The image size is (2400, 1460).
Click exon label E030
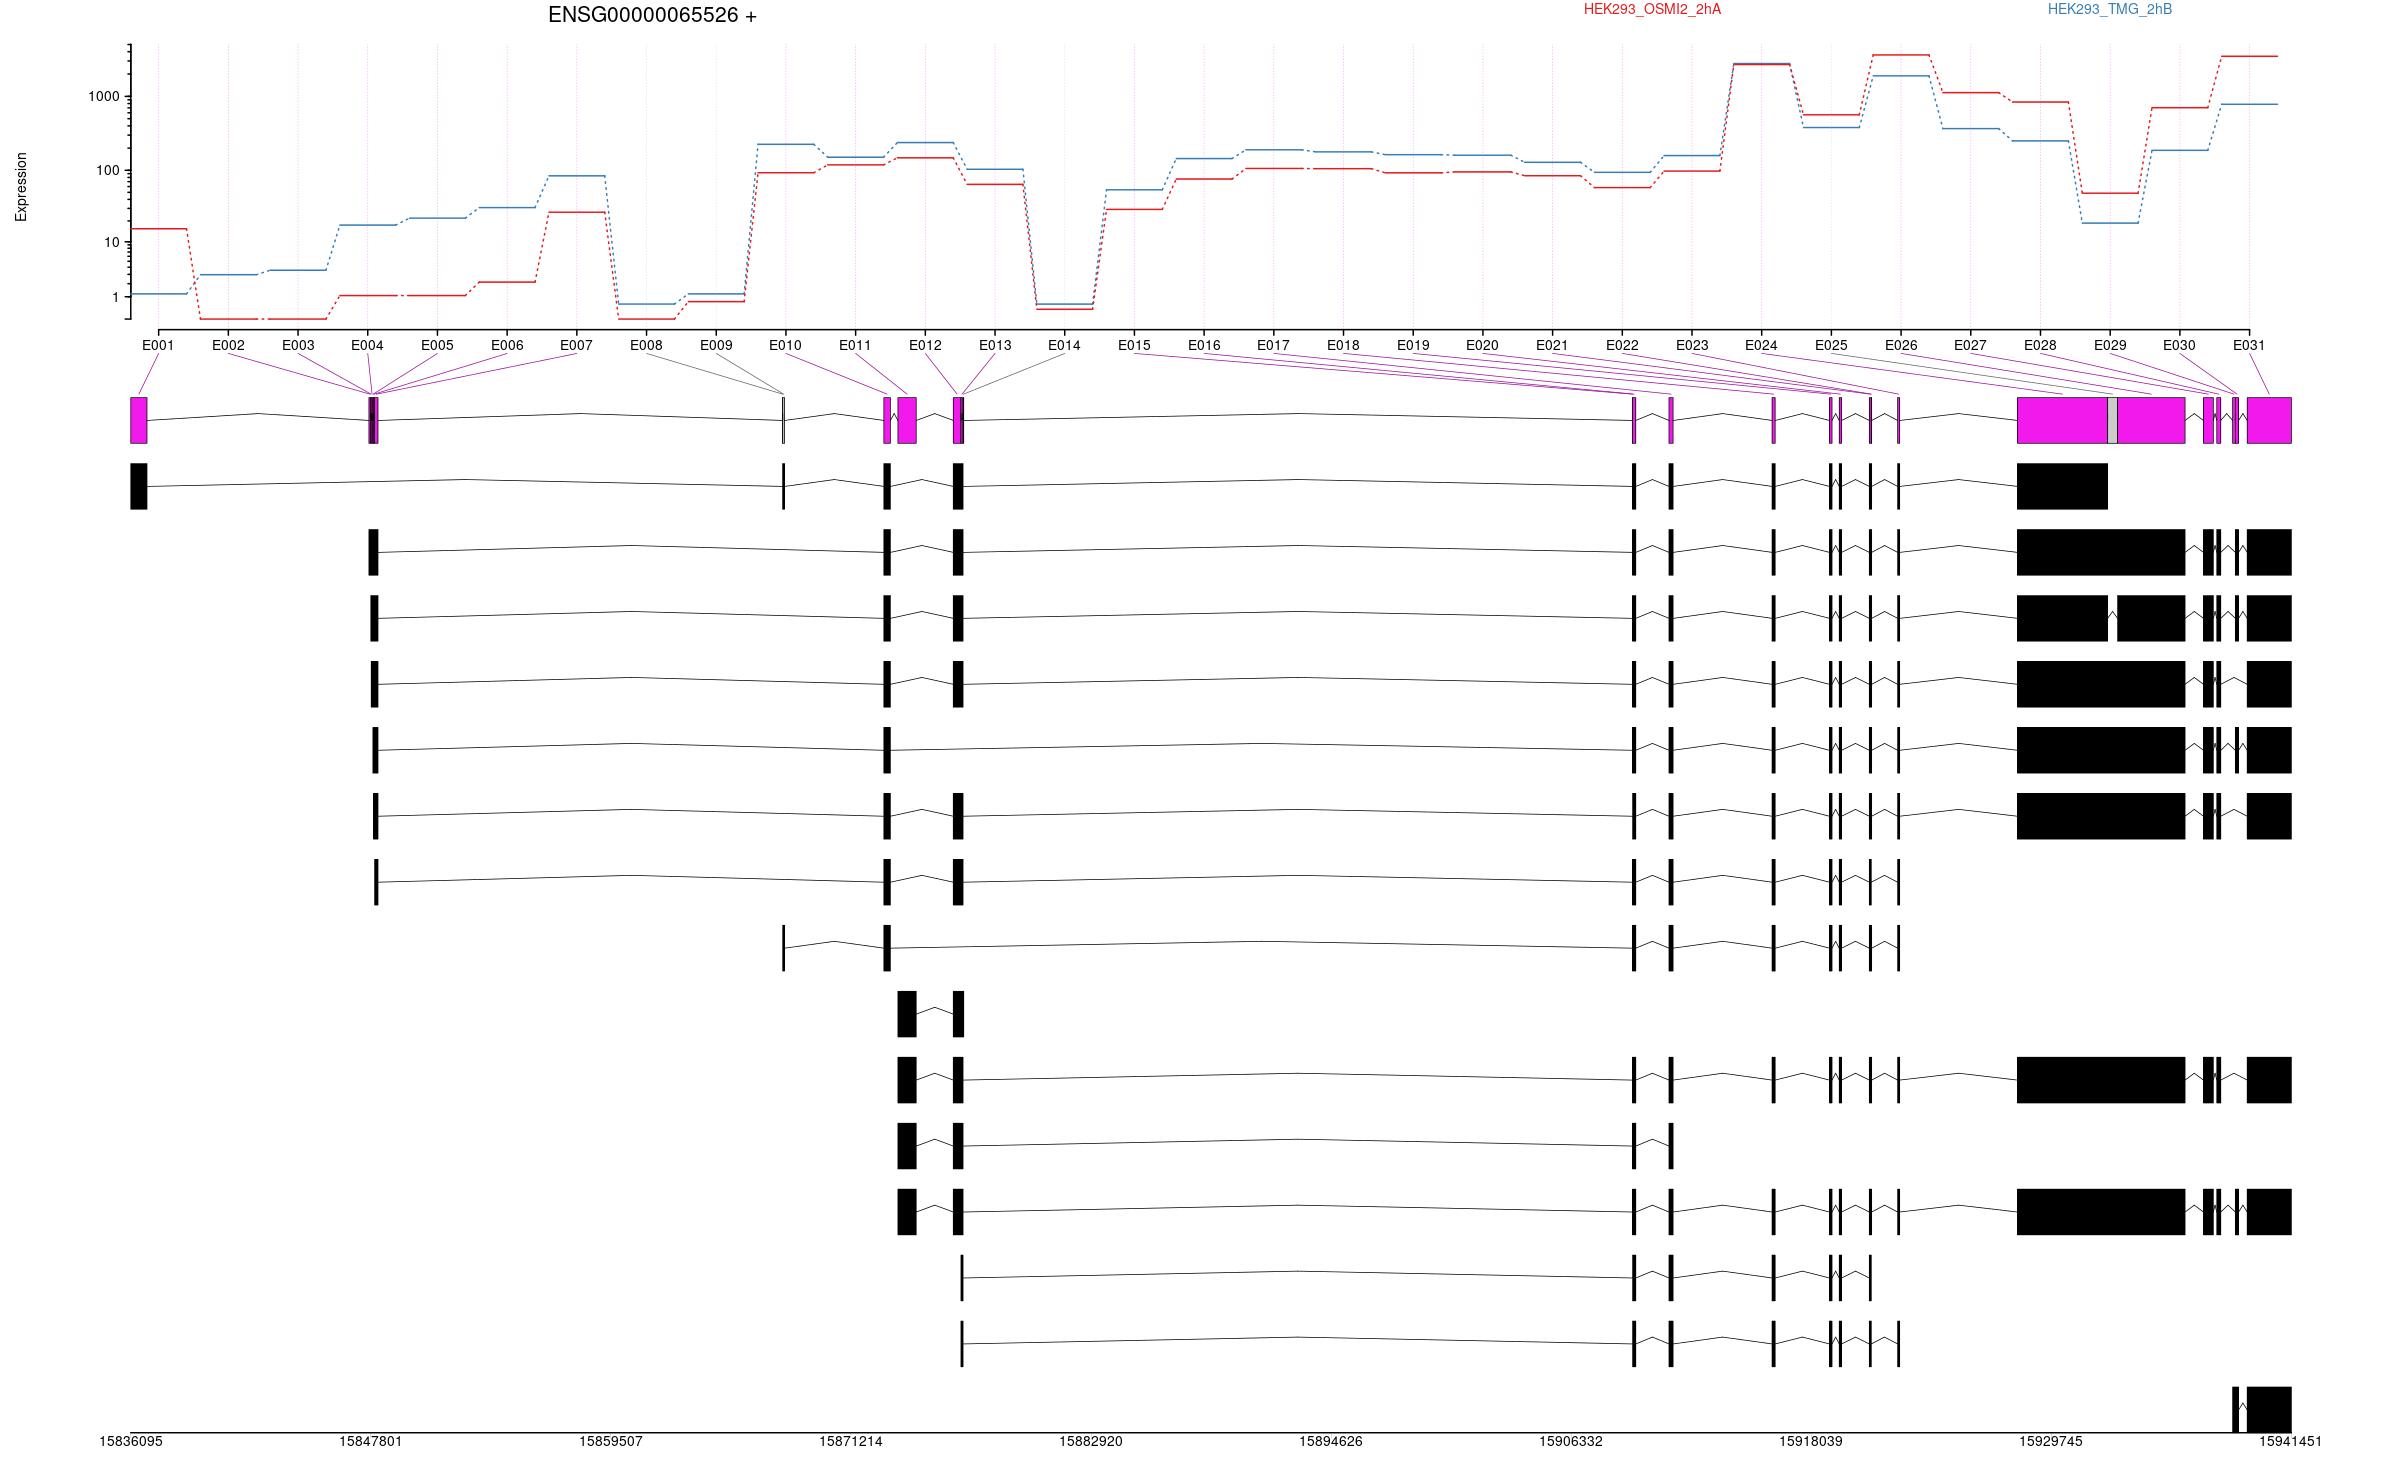(2179, 345)
